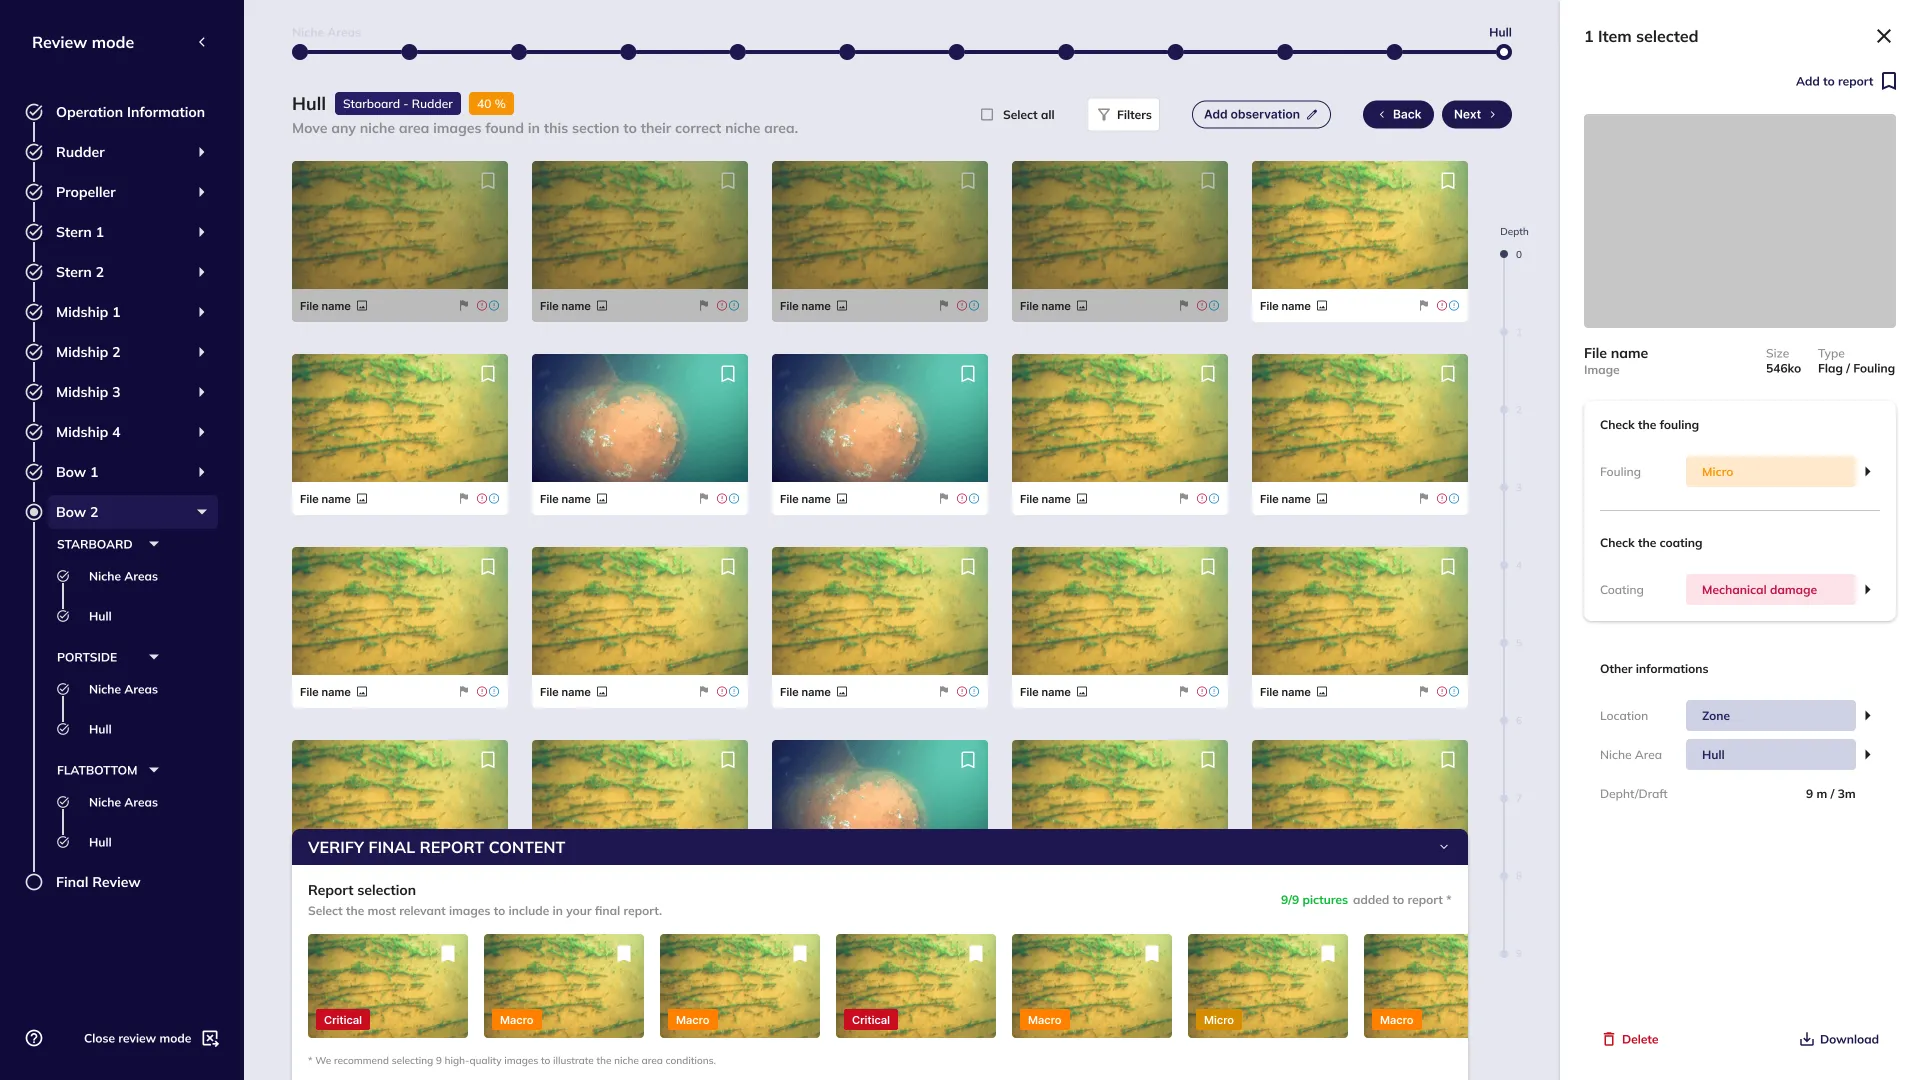The image size is (1920, 1080).
Task: Click the Add to report bookmark icon
Action: tap(1888, 81)
